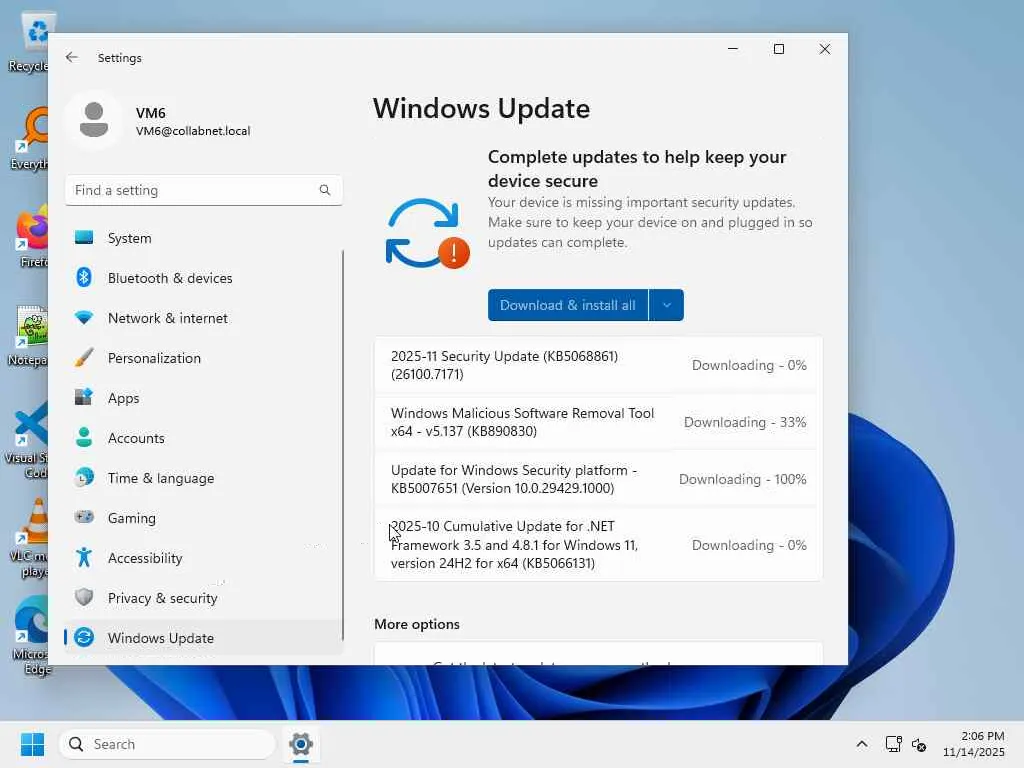Screen dimensions: 1024x768
Task: Click the taskbar Search box
Action: tap(168, 744)
